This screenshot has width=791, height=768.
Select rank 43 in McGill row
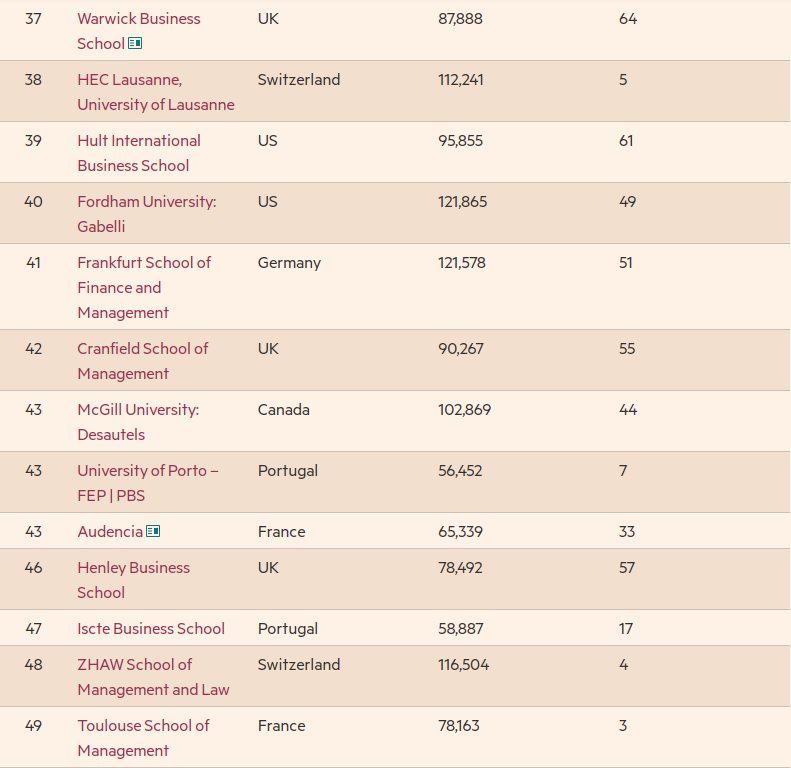point(33,410)
